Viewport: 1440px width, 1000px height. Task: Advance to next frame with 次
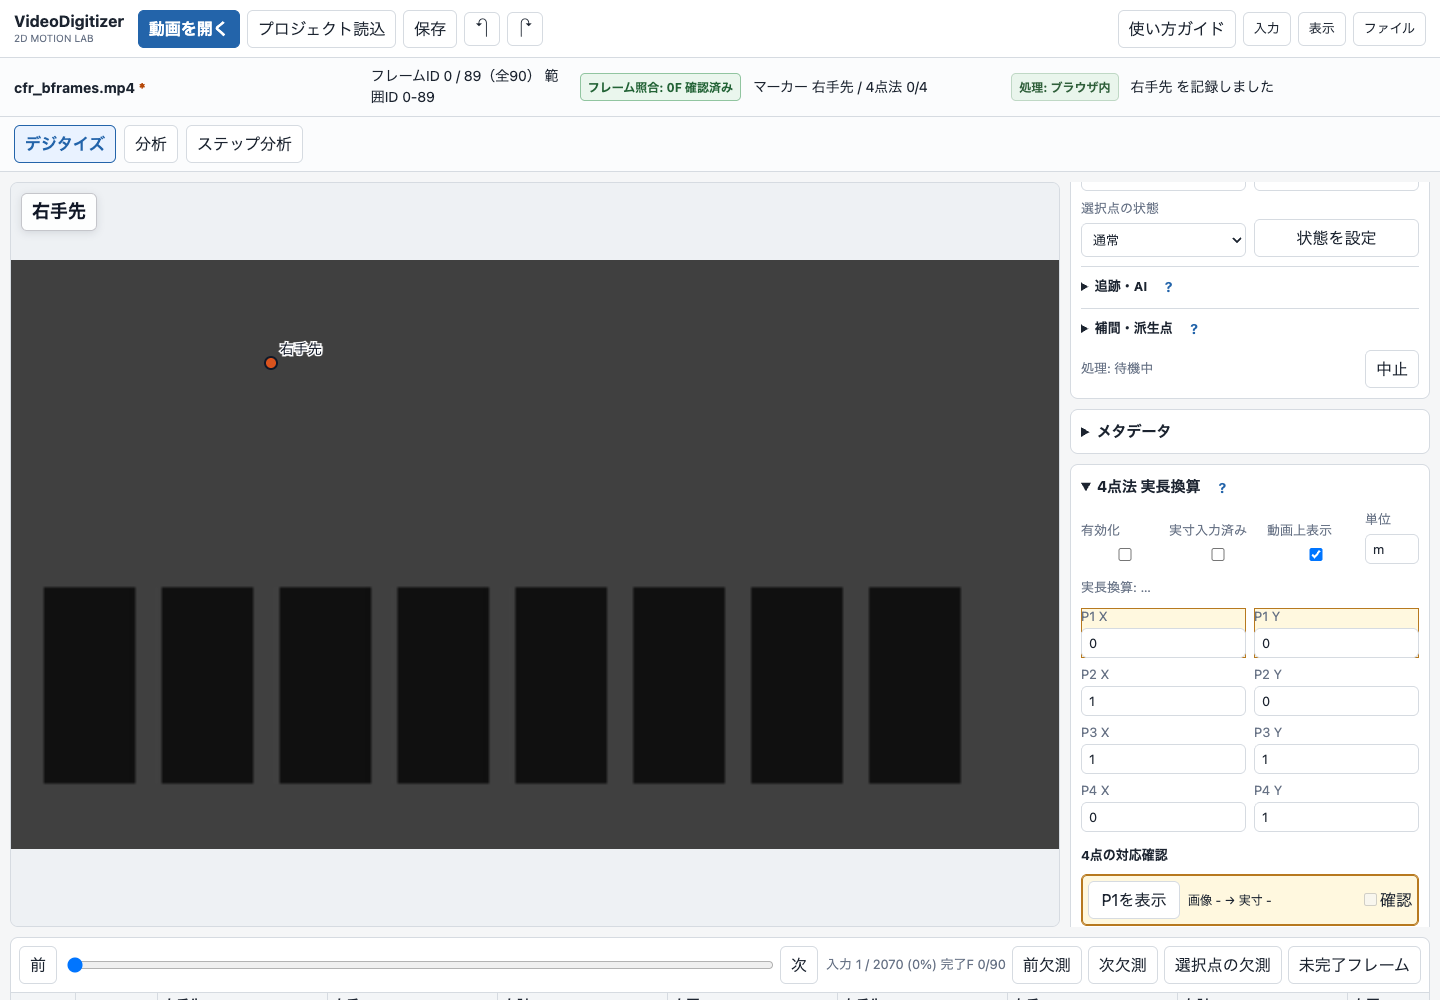point(799,965)
